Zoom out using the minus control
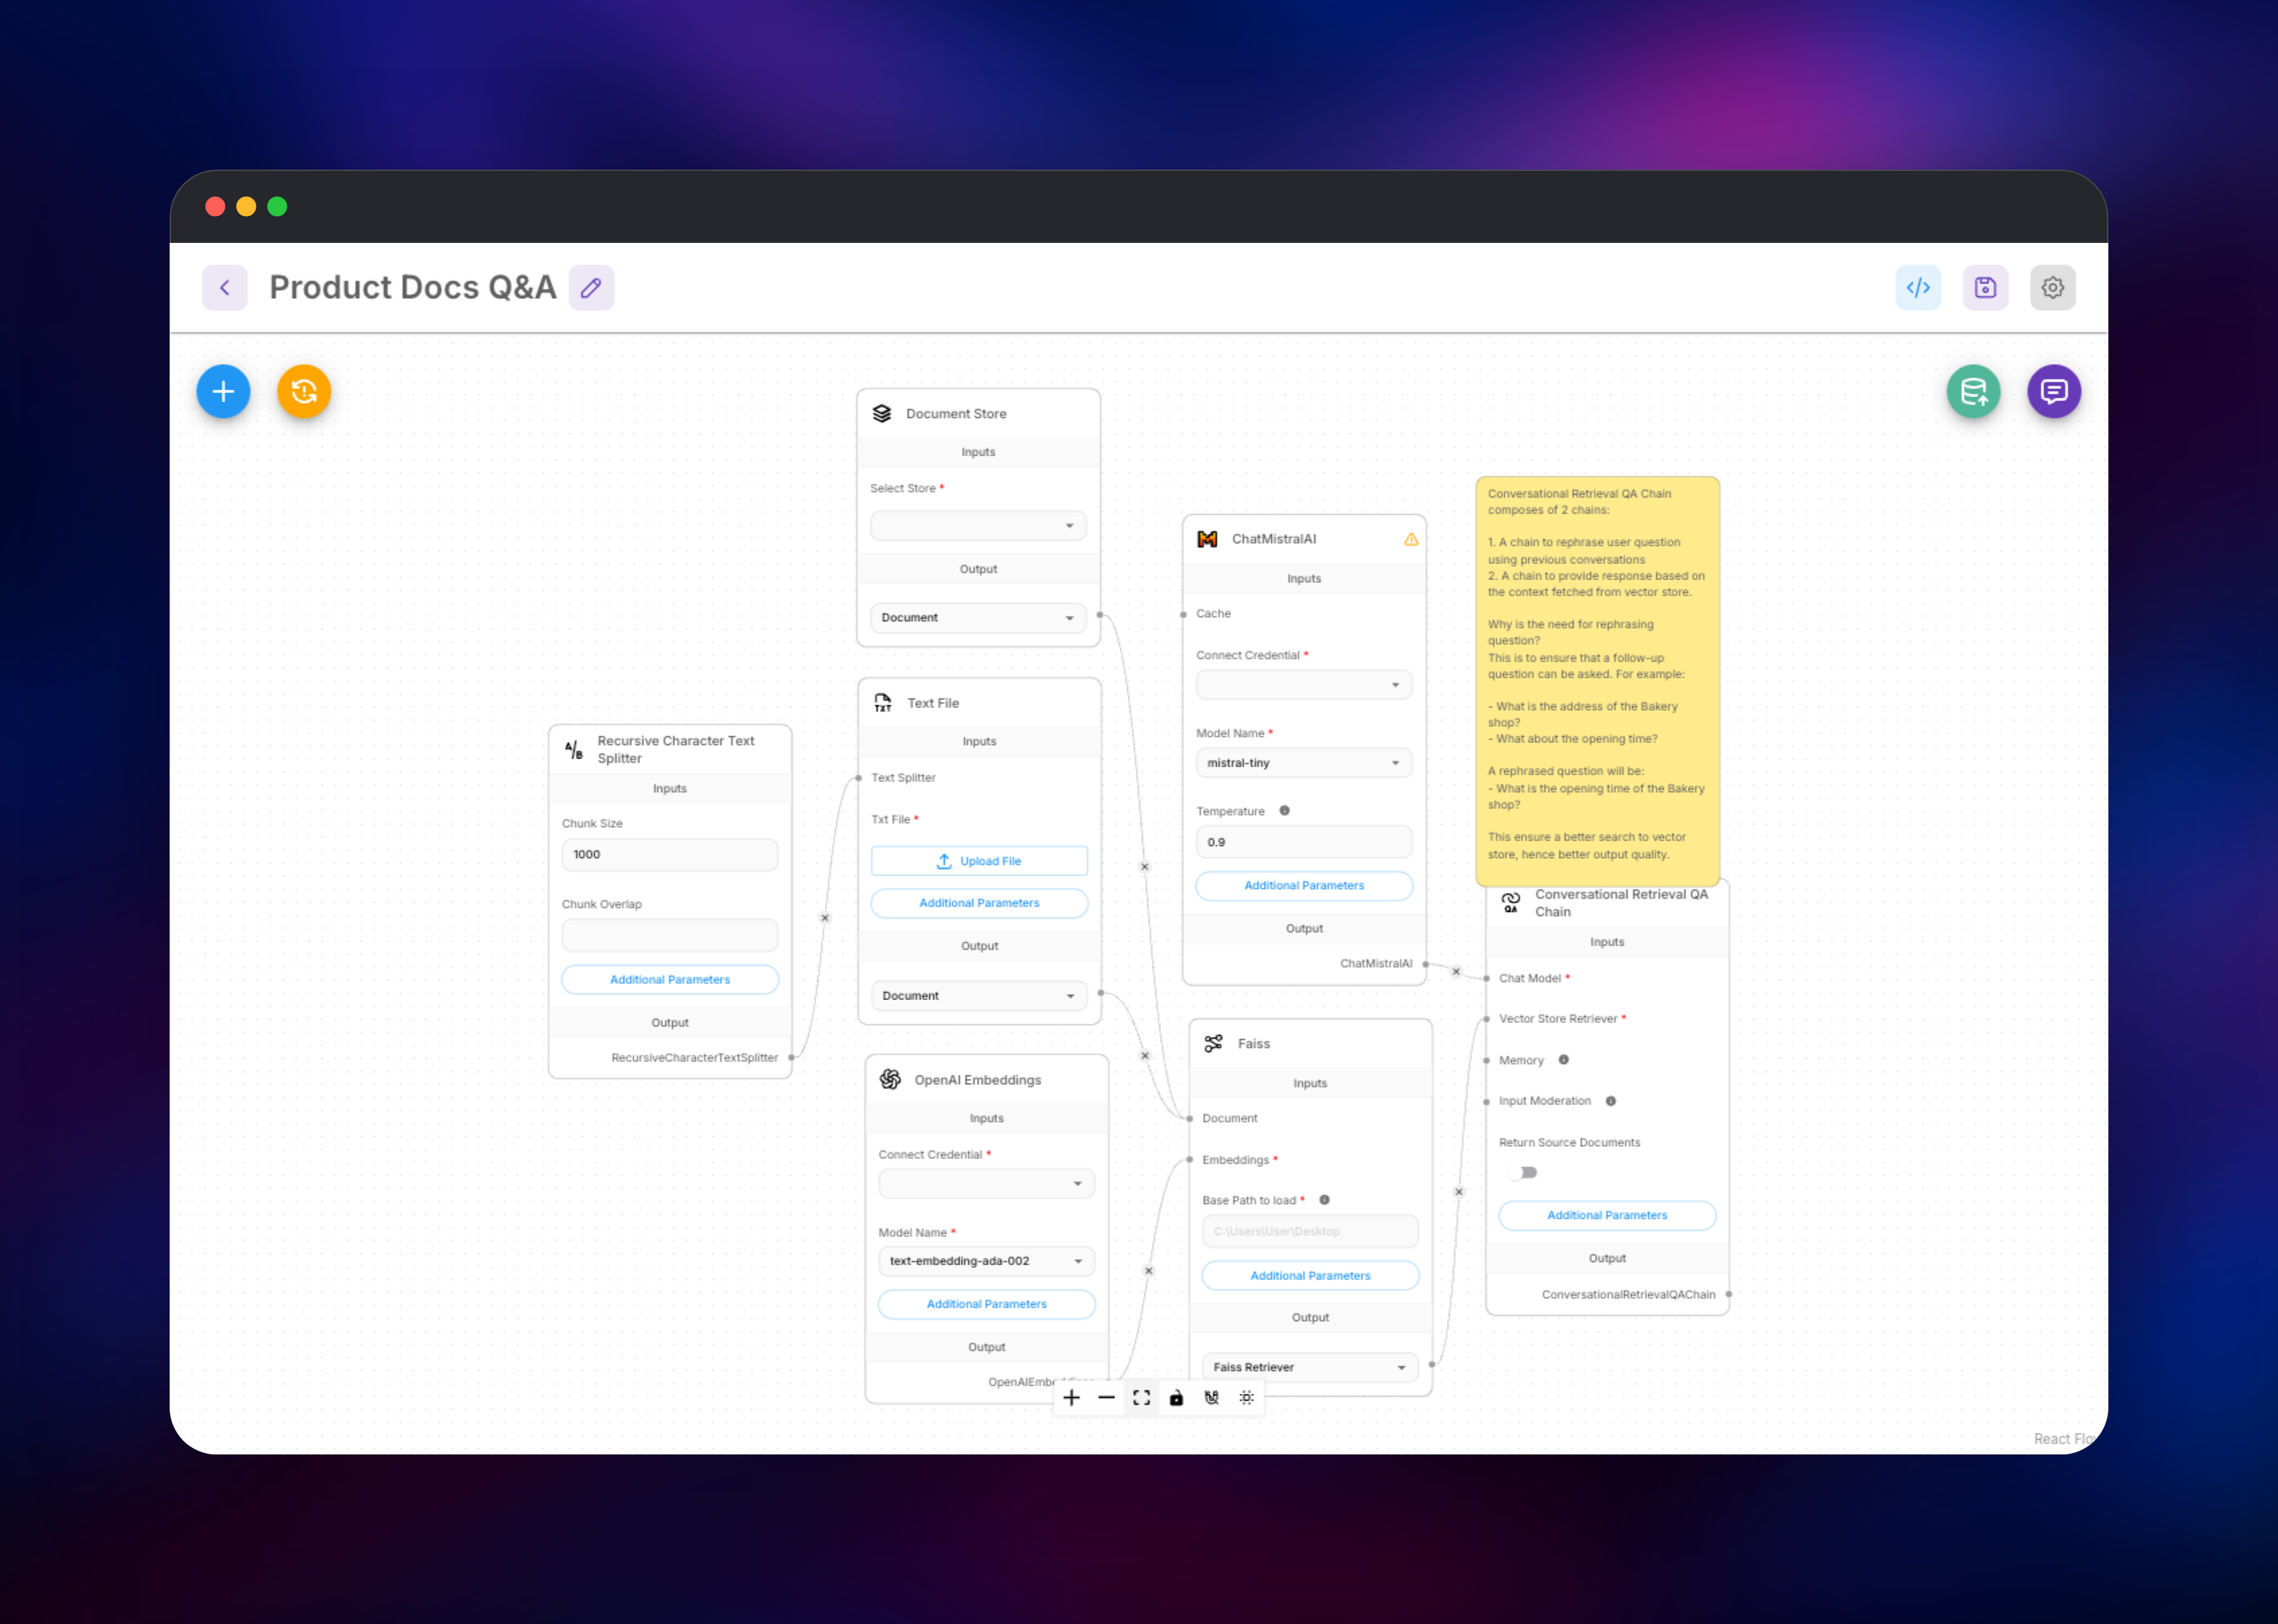Screen dimensions: 2278x1624 (1106, 1397)
